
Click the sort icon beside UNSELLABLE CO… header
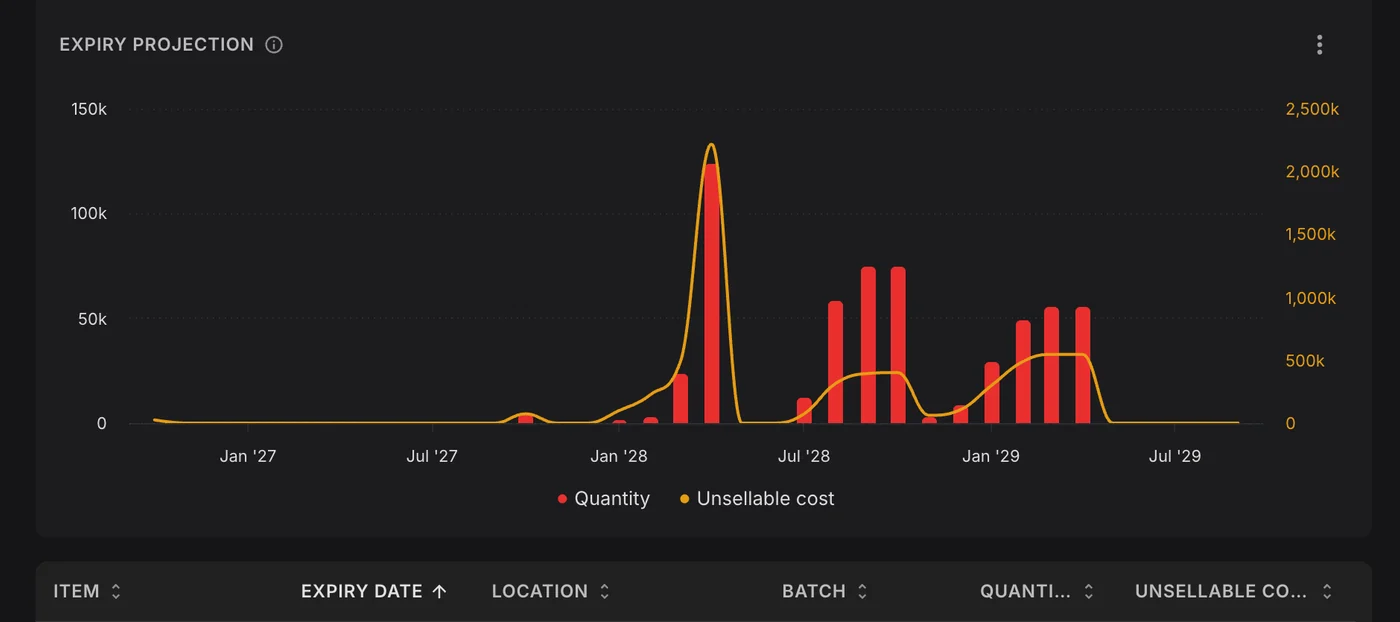pos(1327,591)
